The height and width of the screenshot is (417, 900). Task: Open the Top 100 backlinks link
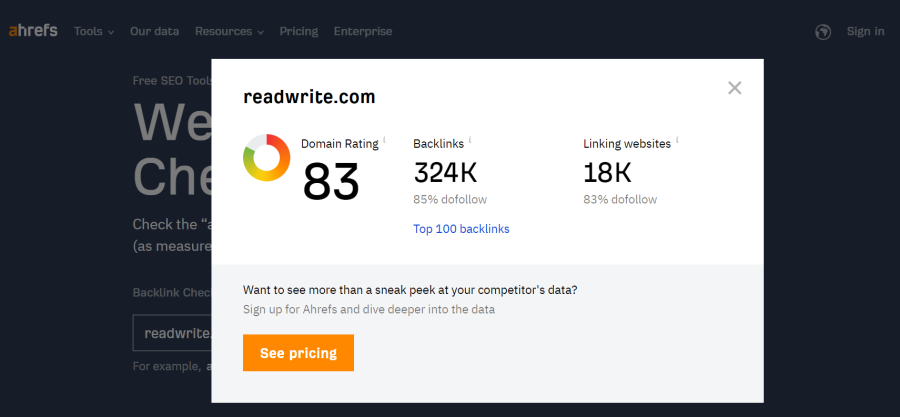pyautogui.click(x=461, y=229)
